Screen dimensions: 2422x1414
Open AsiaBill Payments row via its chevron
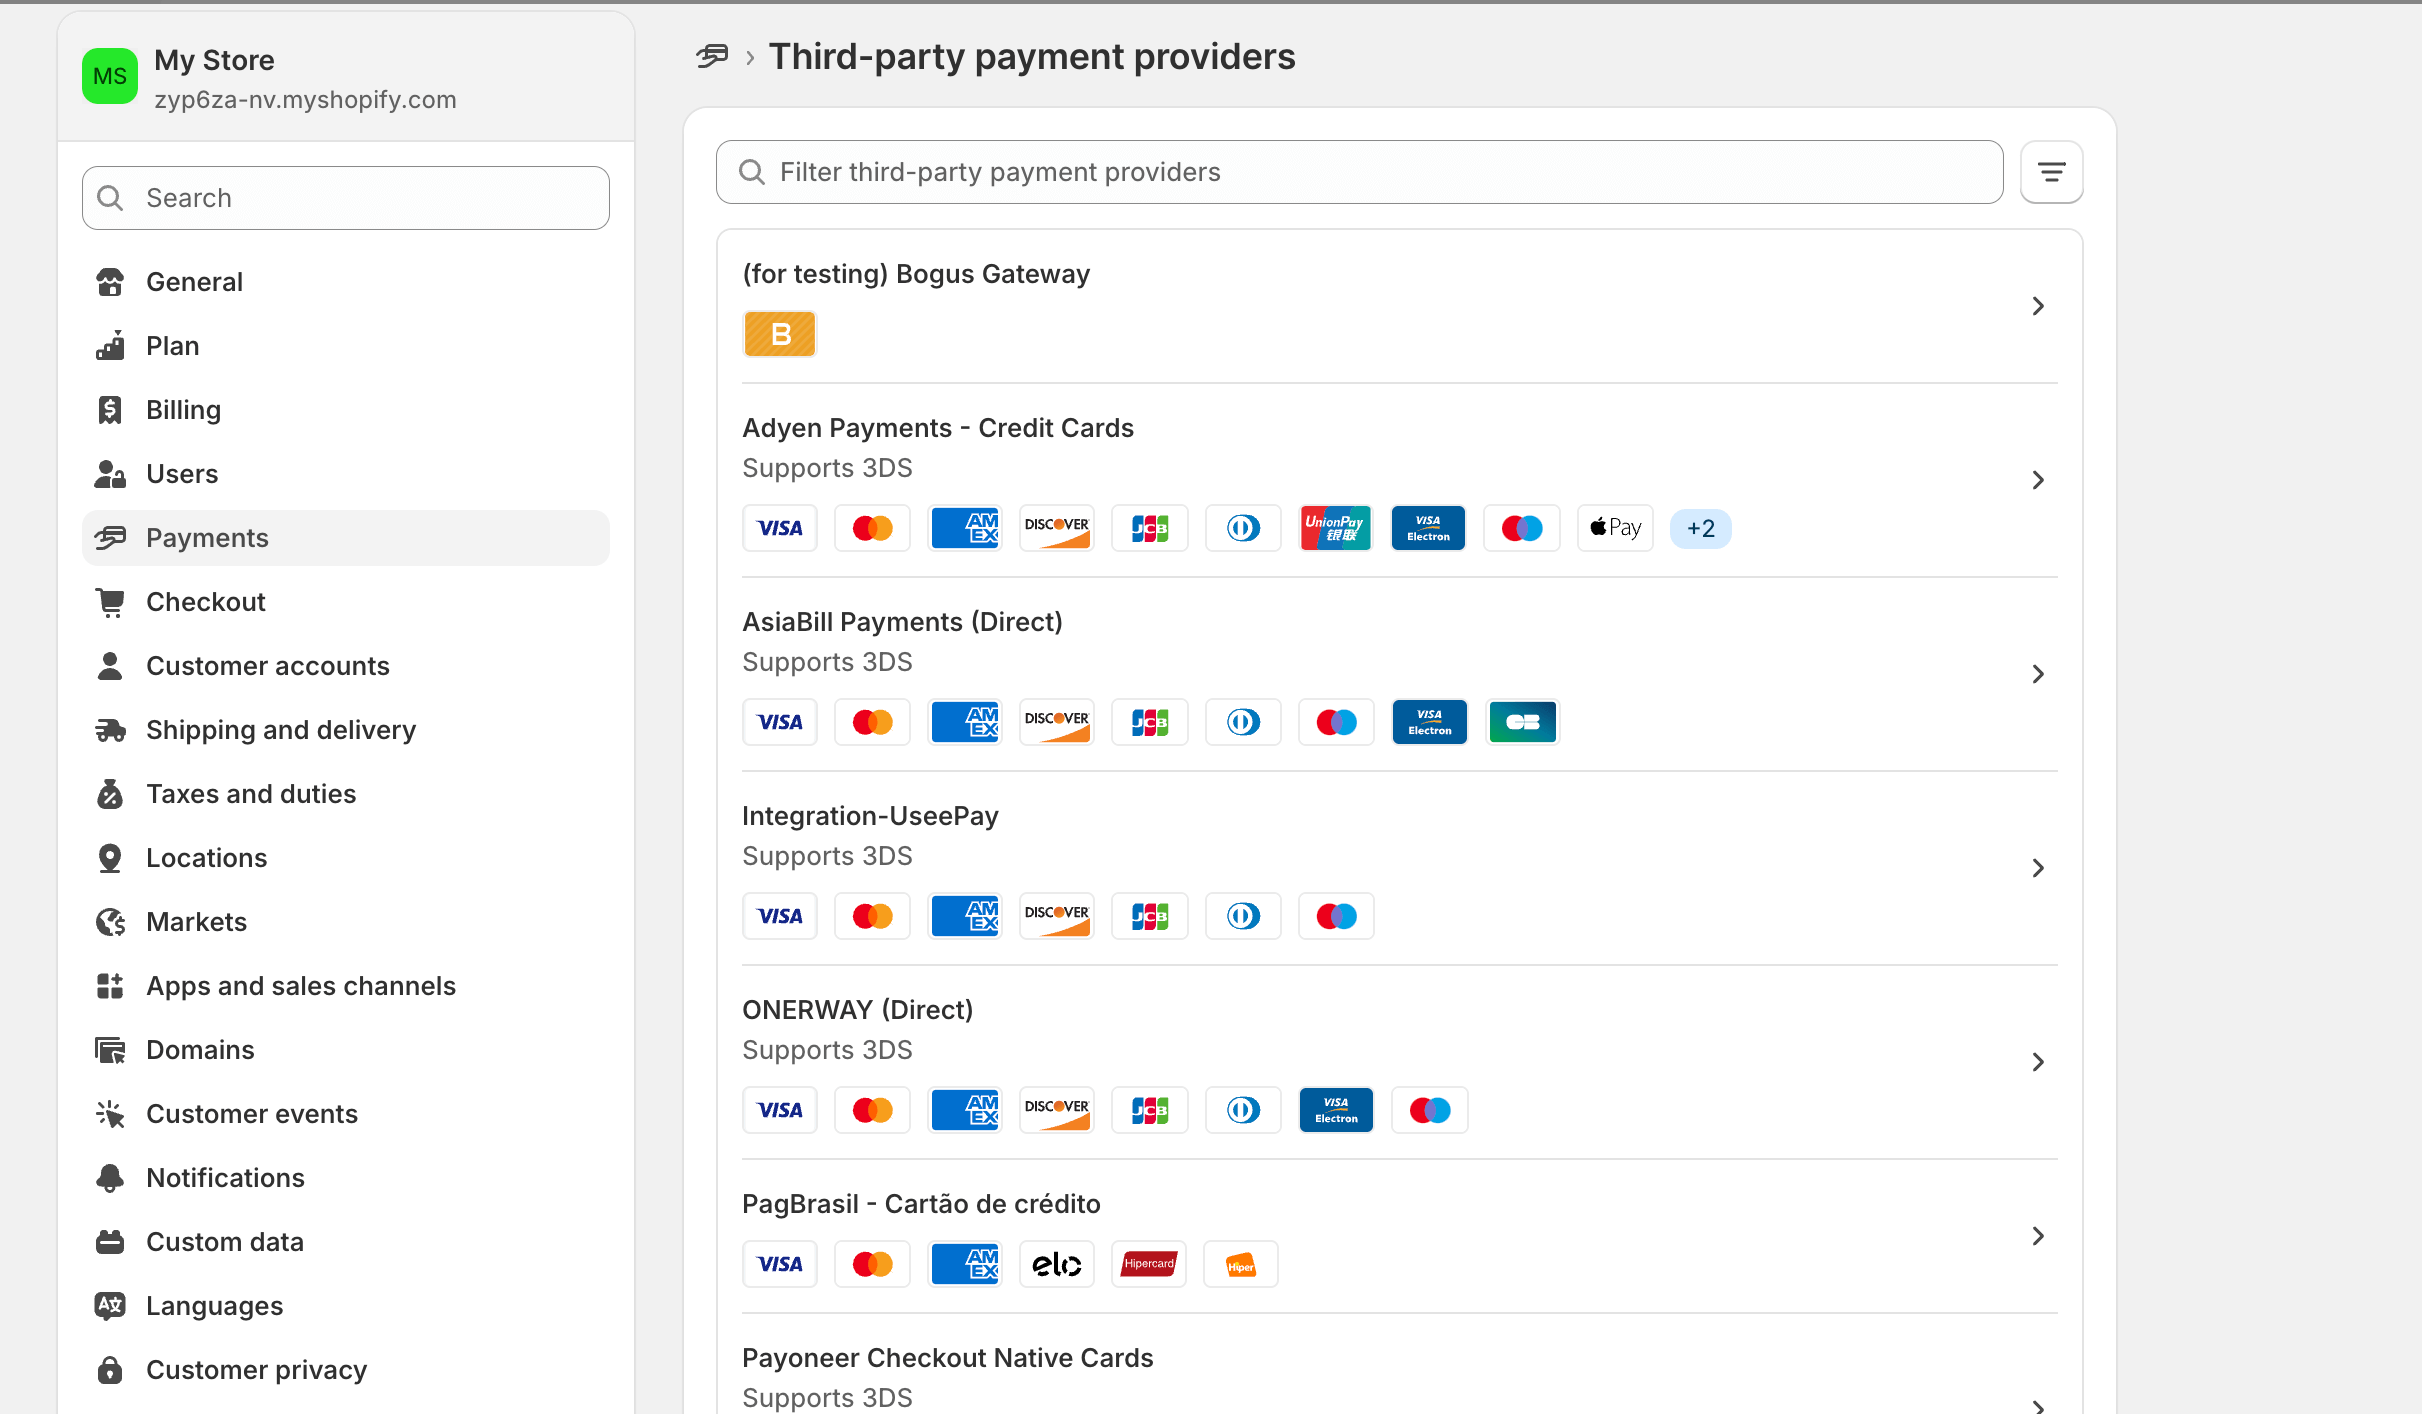coord(2038,674)
